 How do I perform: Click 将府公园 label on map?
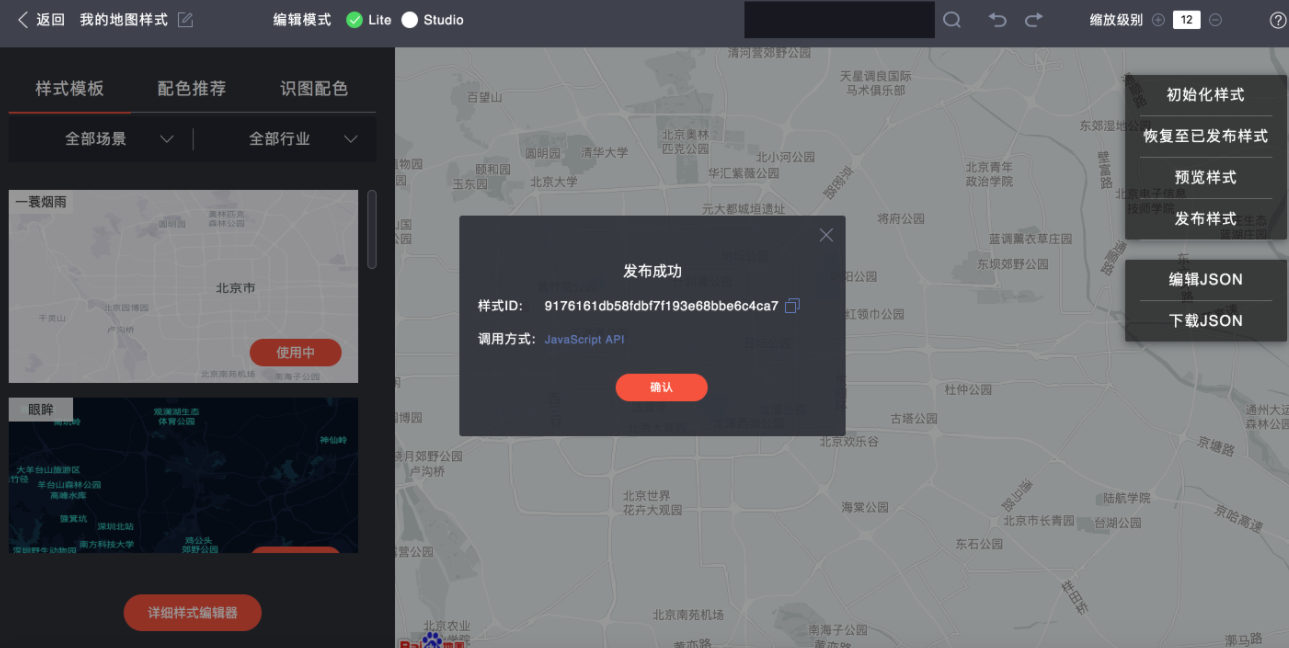pos(901,218)
